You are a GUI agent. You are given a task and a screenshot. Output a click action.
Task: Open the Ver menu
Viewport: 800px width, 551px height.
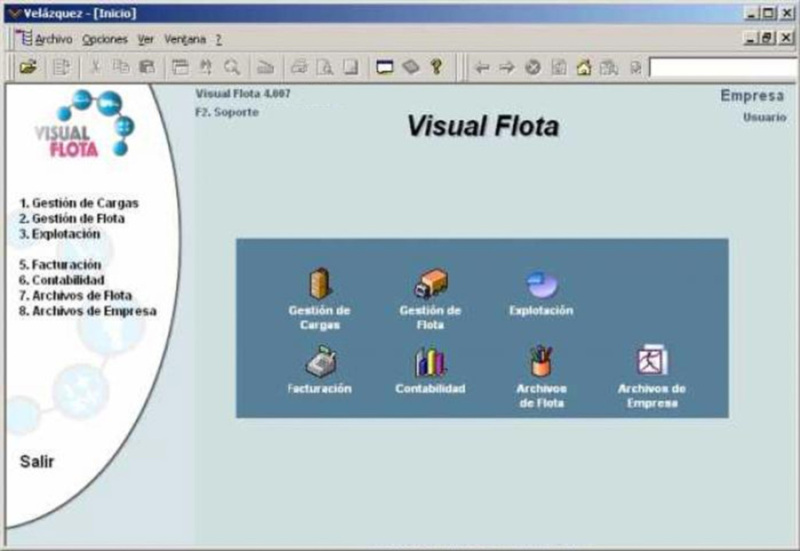[x=145, y=39]
